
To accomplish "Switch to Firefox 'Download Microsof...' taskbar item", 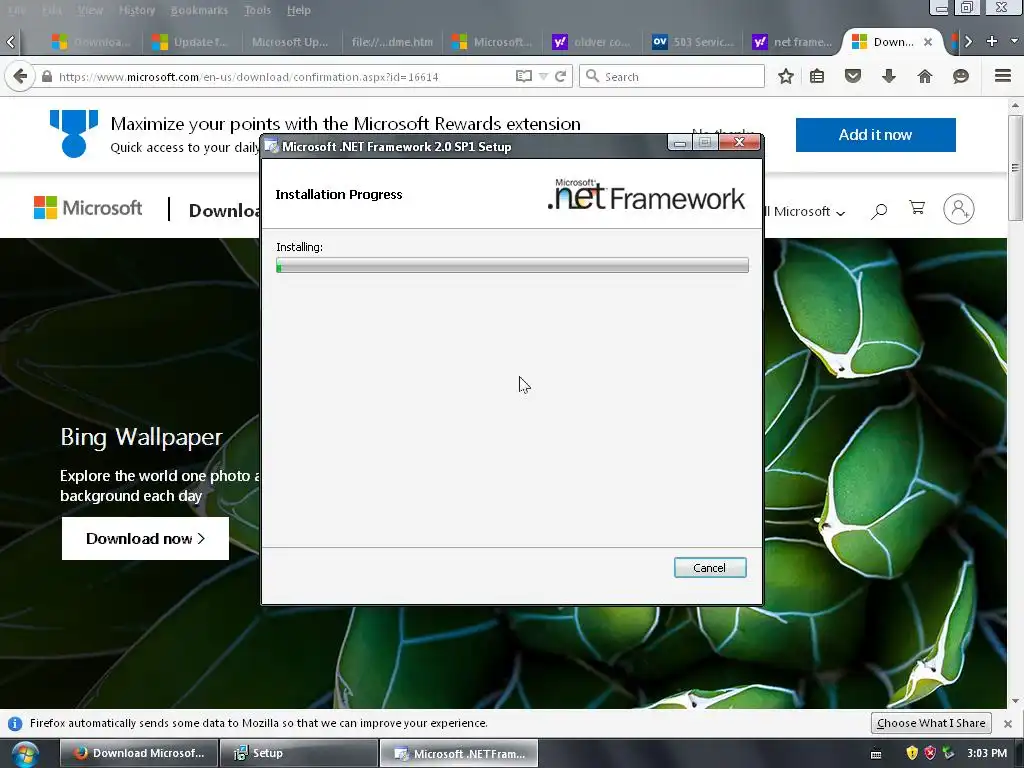I will coord(138,753).
